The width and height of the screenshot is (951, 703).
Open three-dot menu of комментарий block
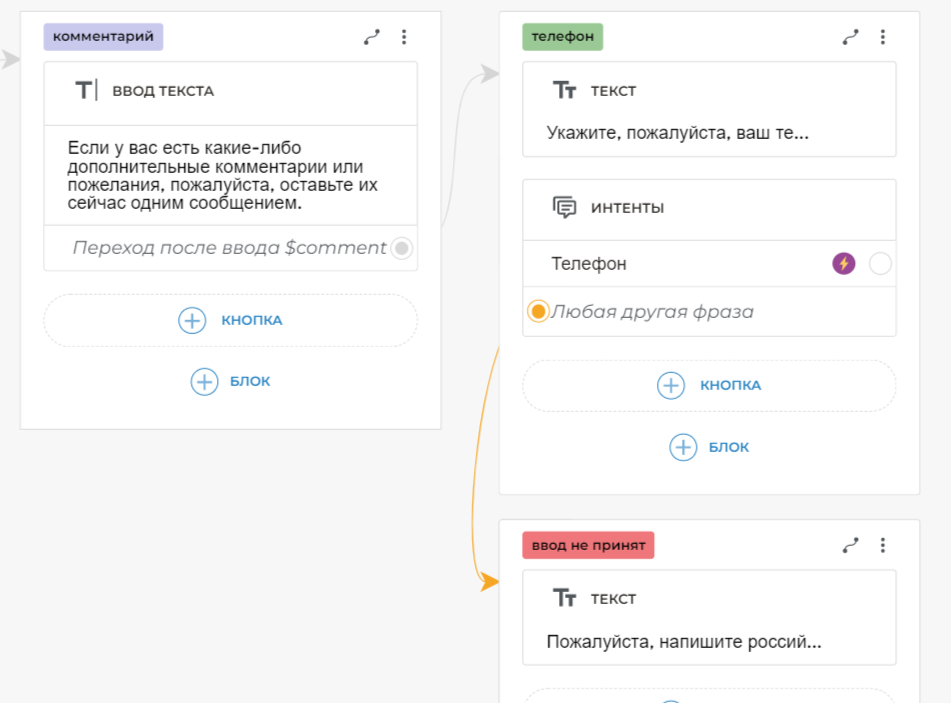coord(404,37)
